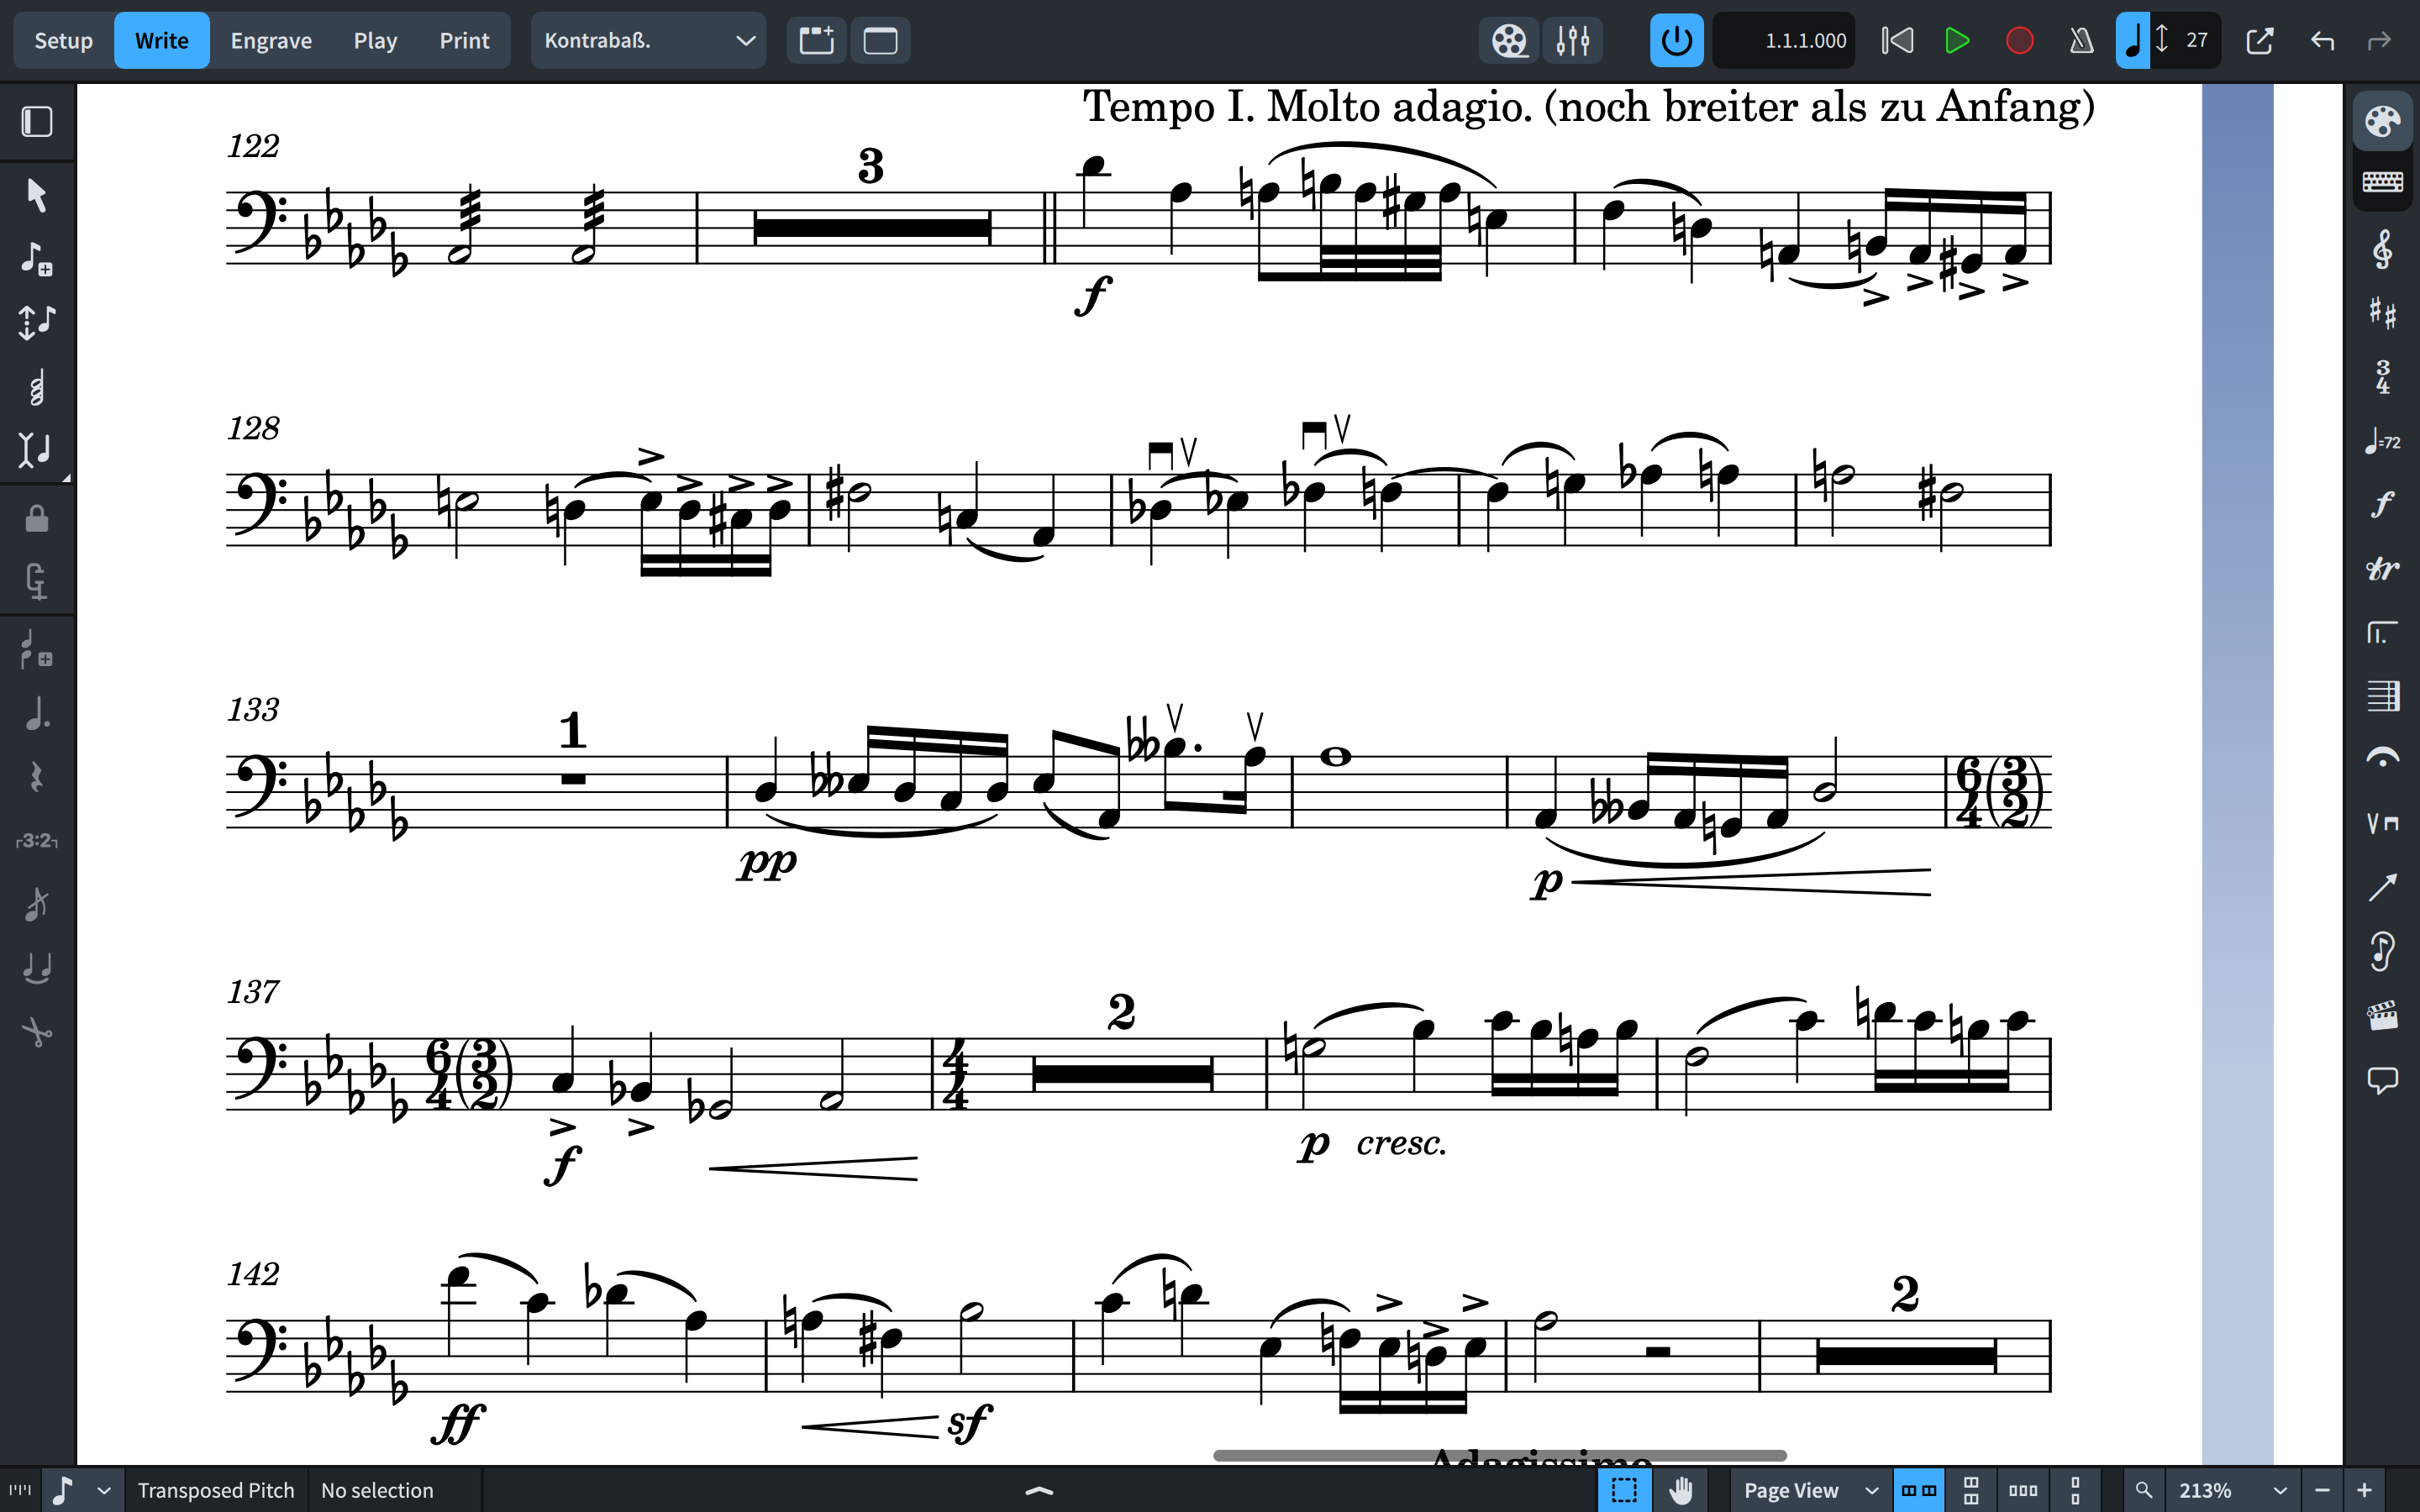2420x1512 pixels.
Task: Click the red record button
Action: (2020, 41)
